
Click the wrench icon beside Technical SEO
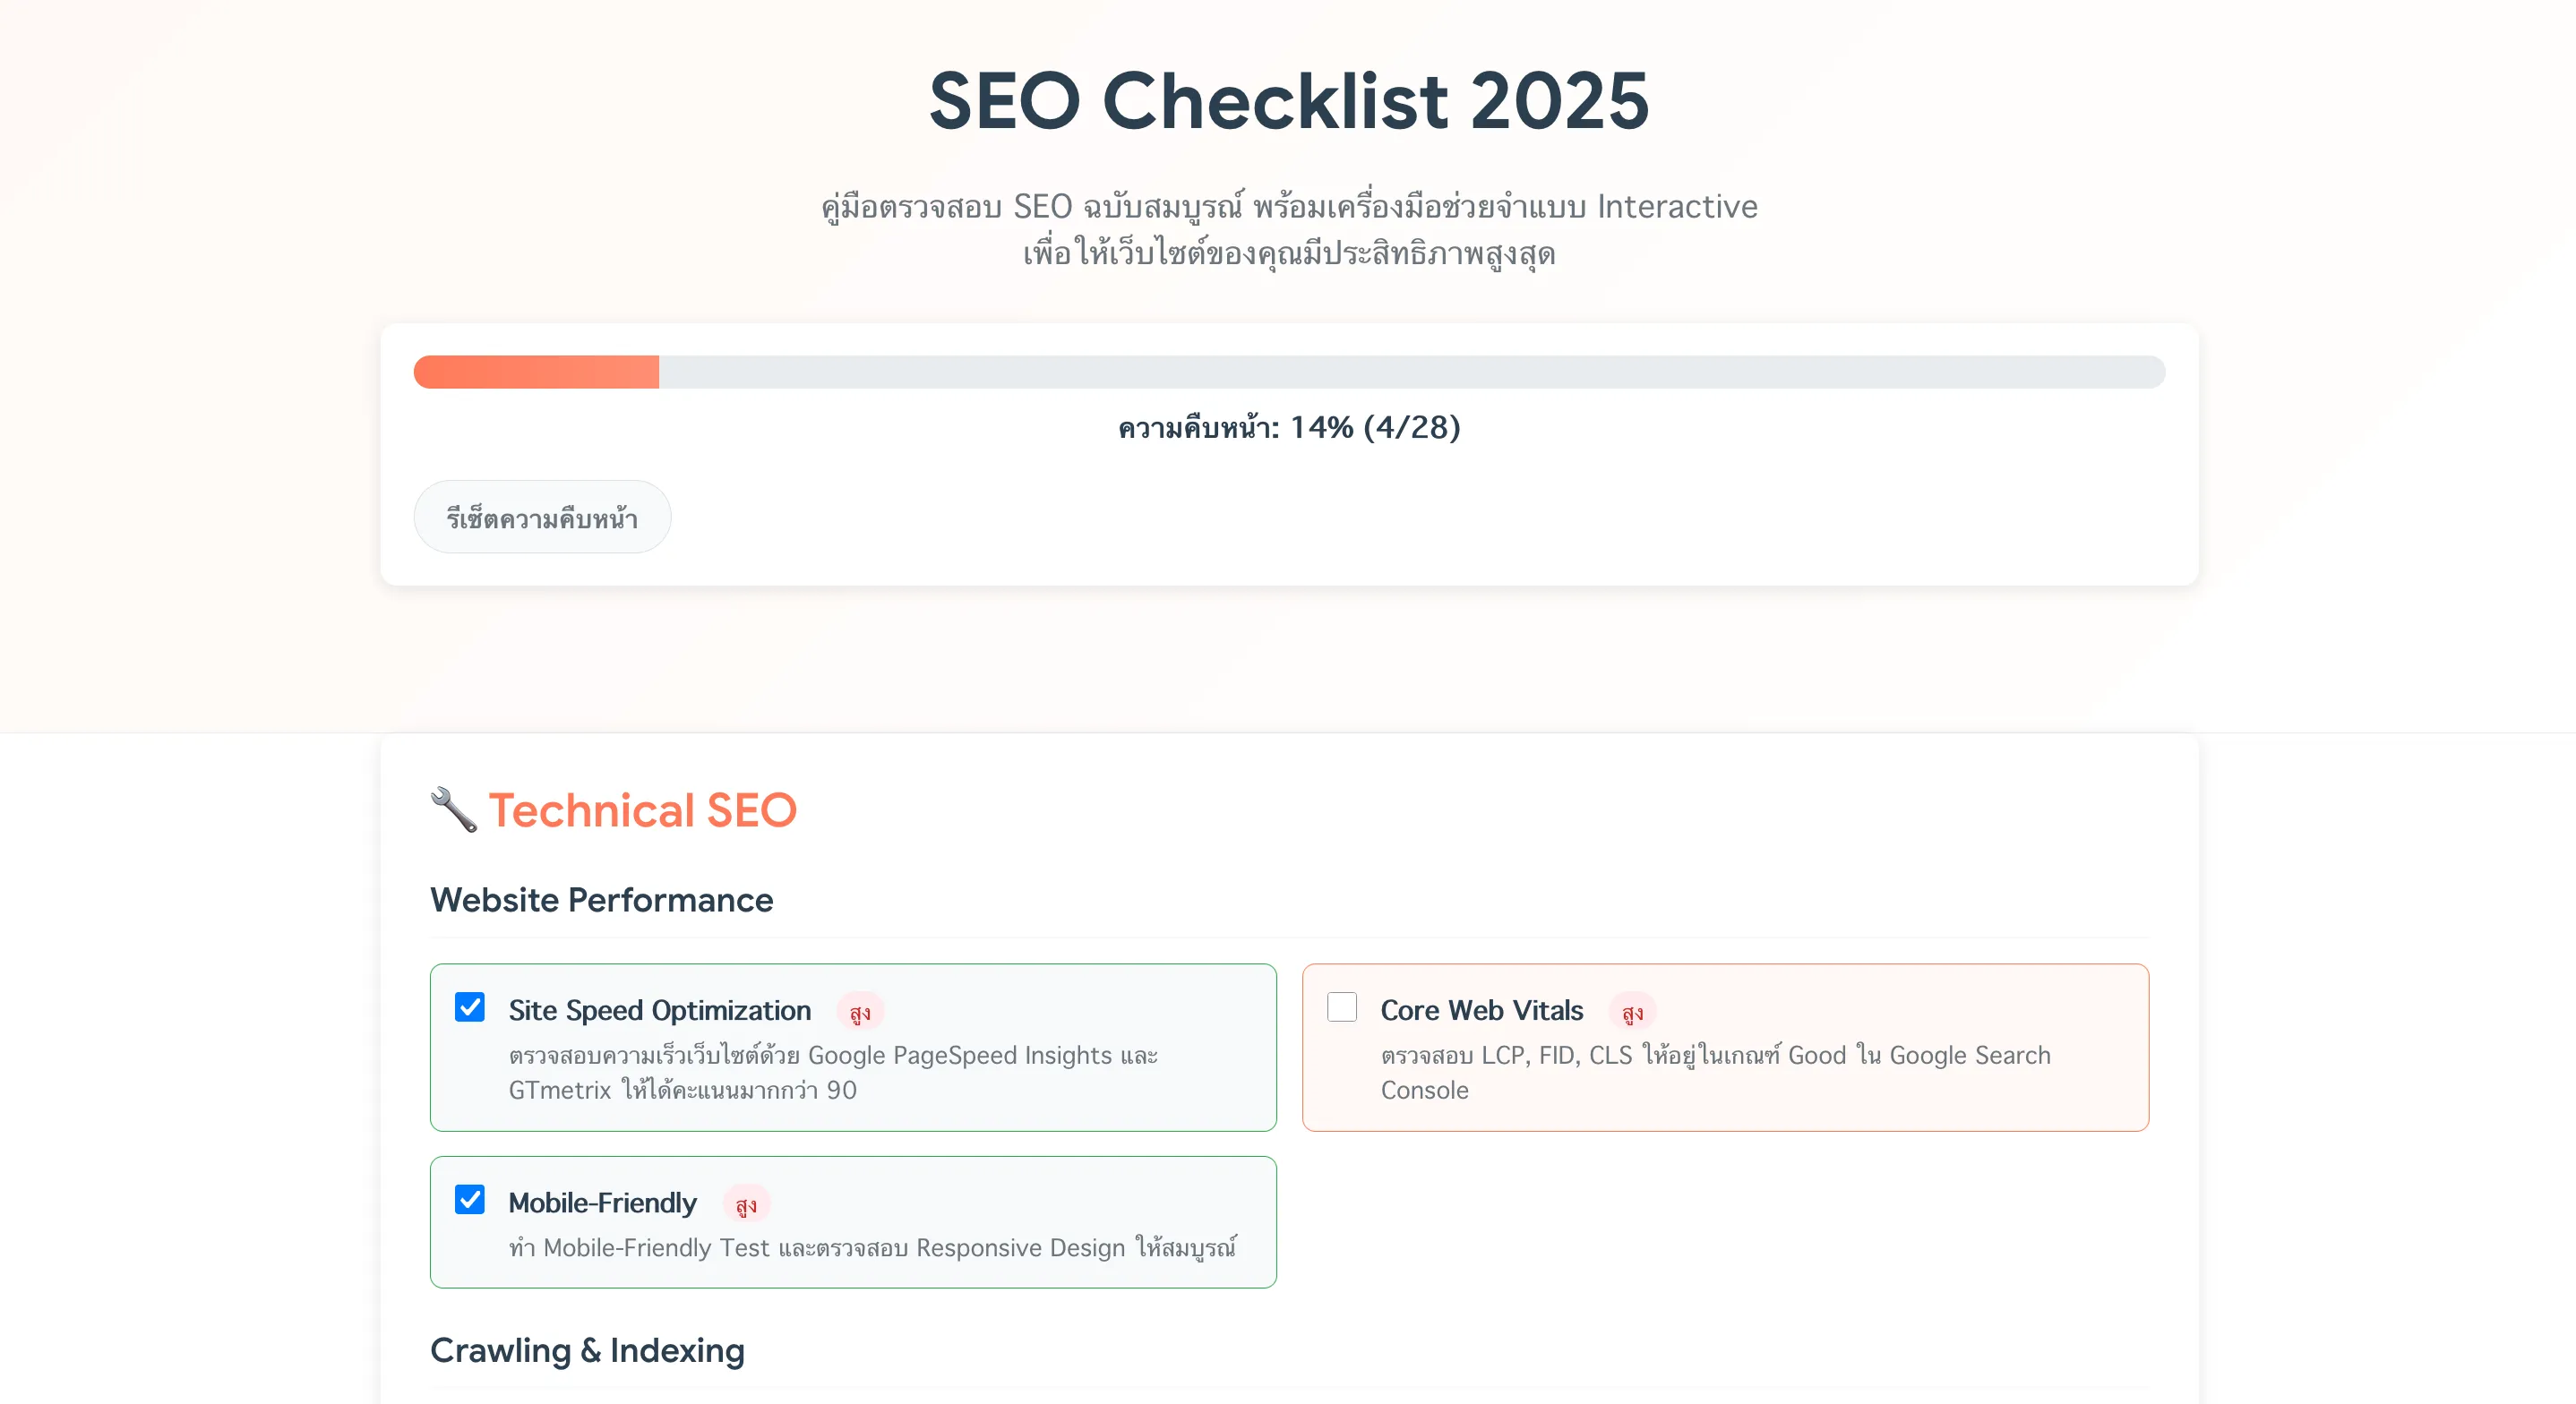point(454,810)
